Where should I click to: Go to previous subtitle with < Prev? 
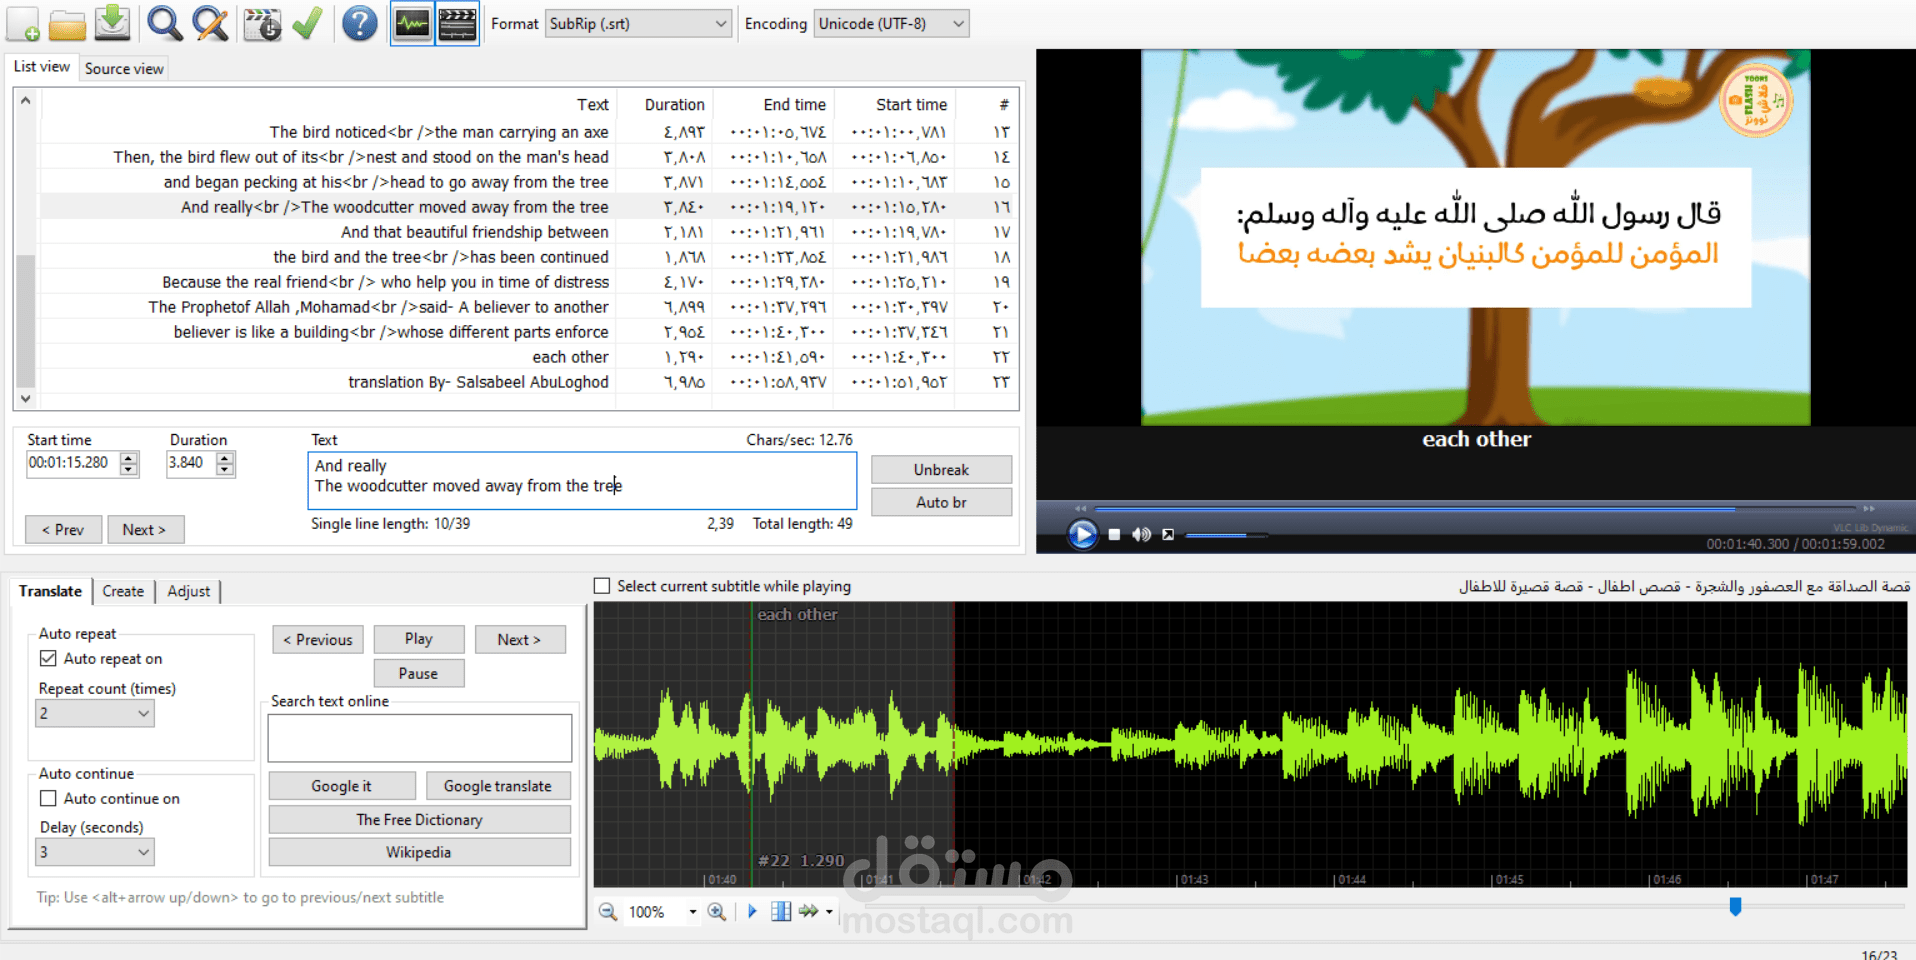click(63, 529)
